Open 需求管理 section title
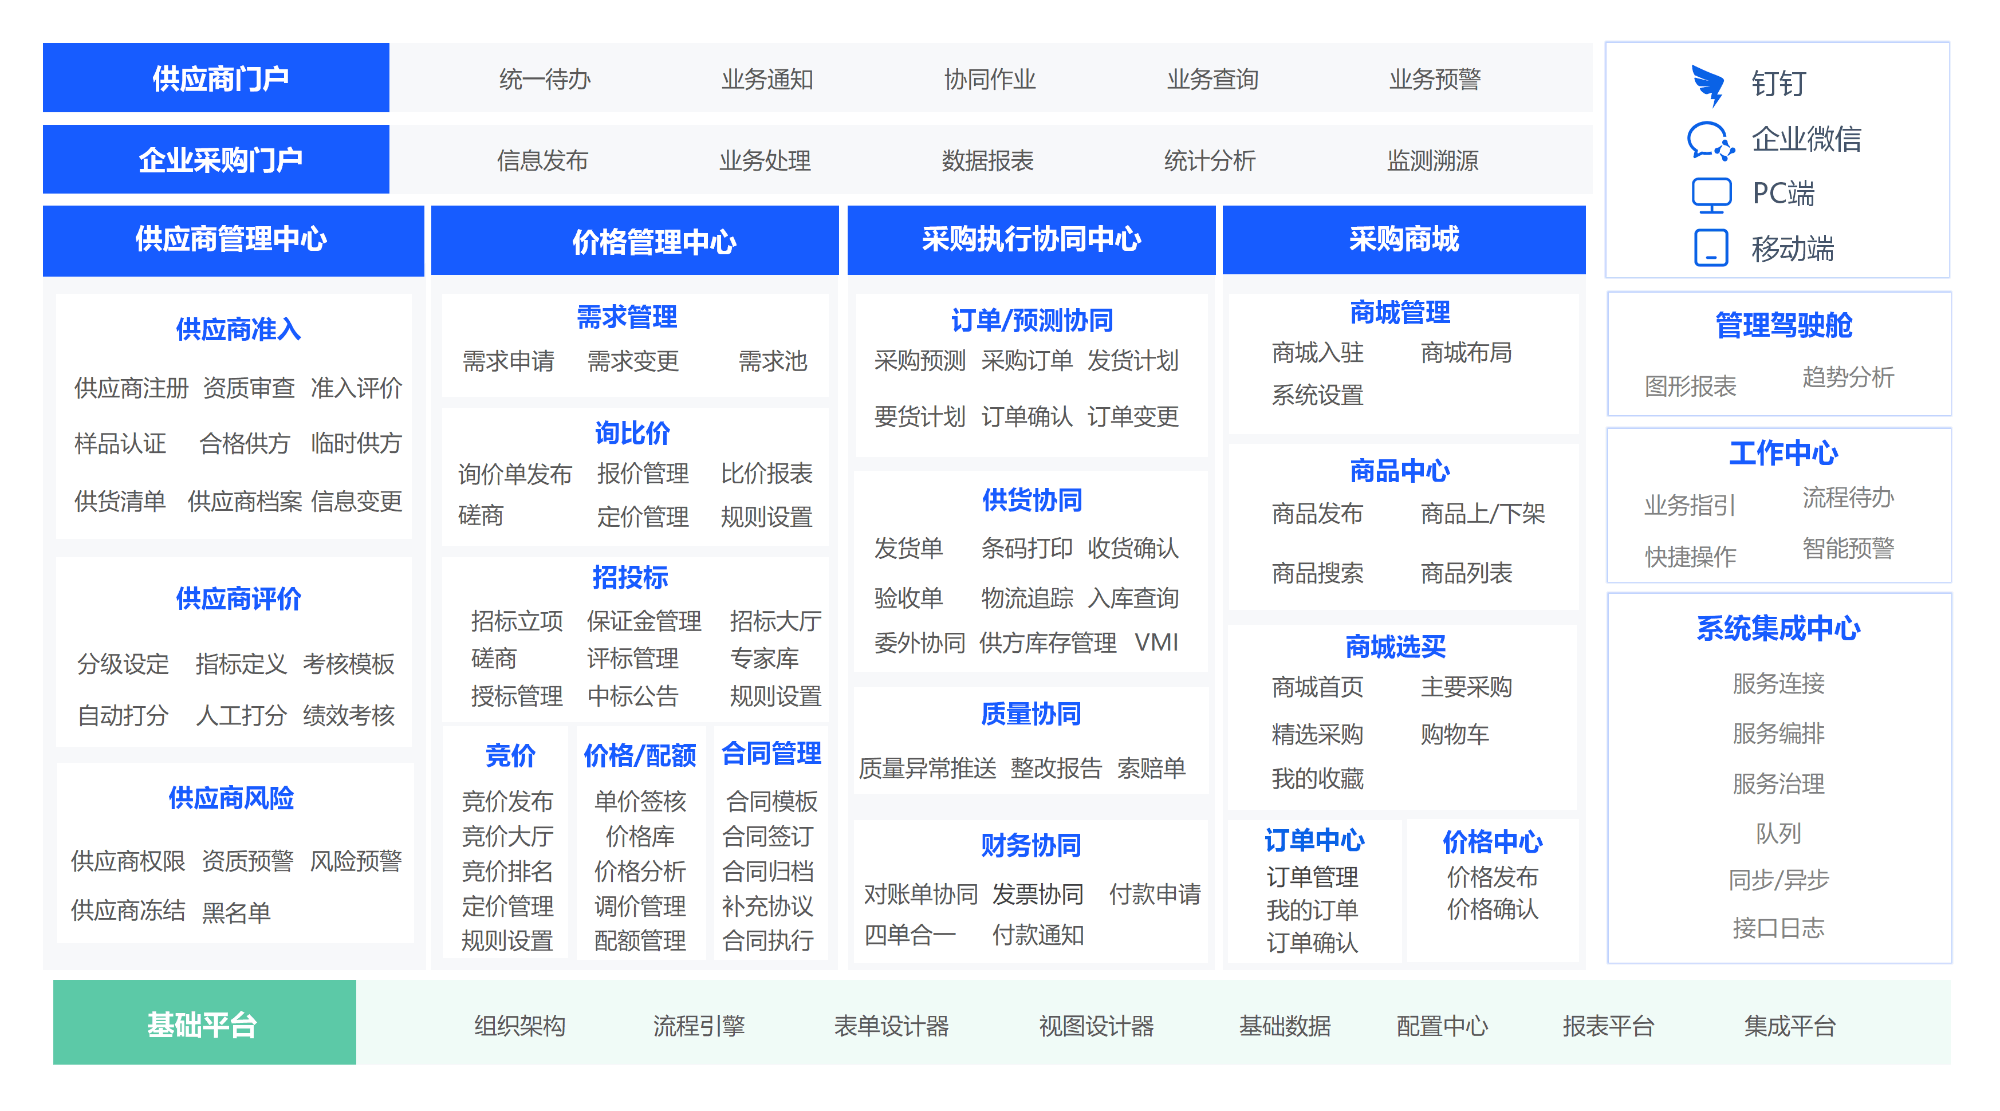The height and width of the screenshot is (1111, 2000). pyautogui.click(x=627, y=317)
